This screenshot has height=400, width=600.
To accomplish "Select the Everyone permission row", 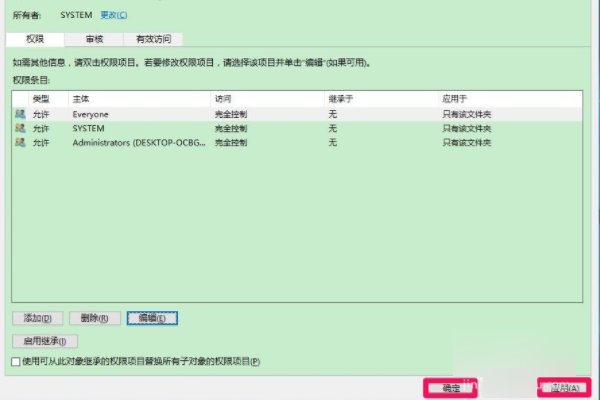I will (297, 114).
